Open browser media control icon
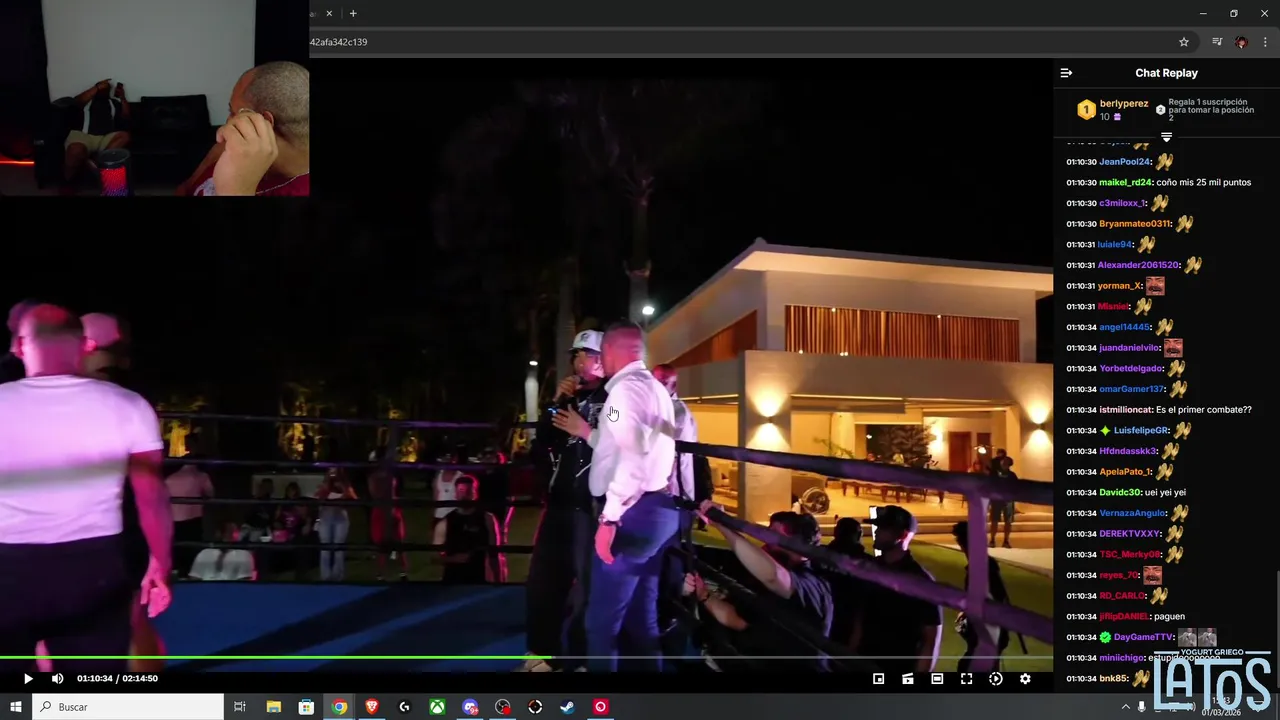Viewport: 1280px width, 720px height. pyautogui.click(x=1217, y=42)
